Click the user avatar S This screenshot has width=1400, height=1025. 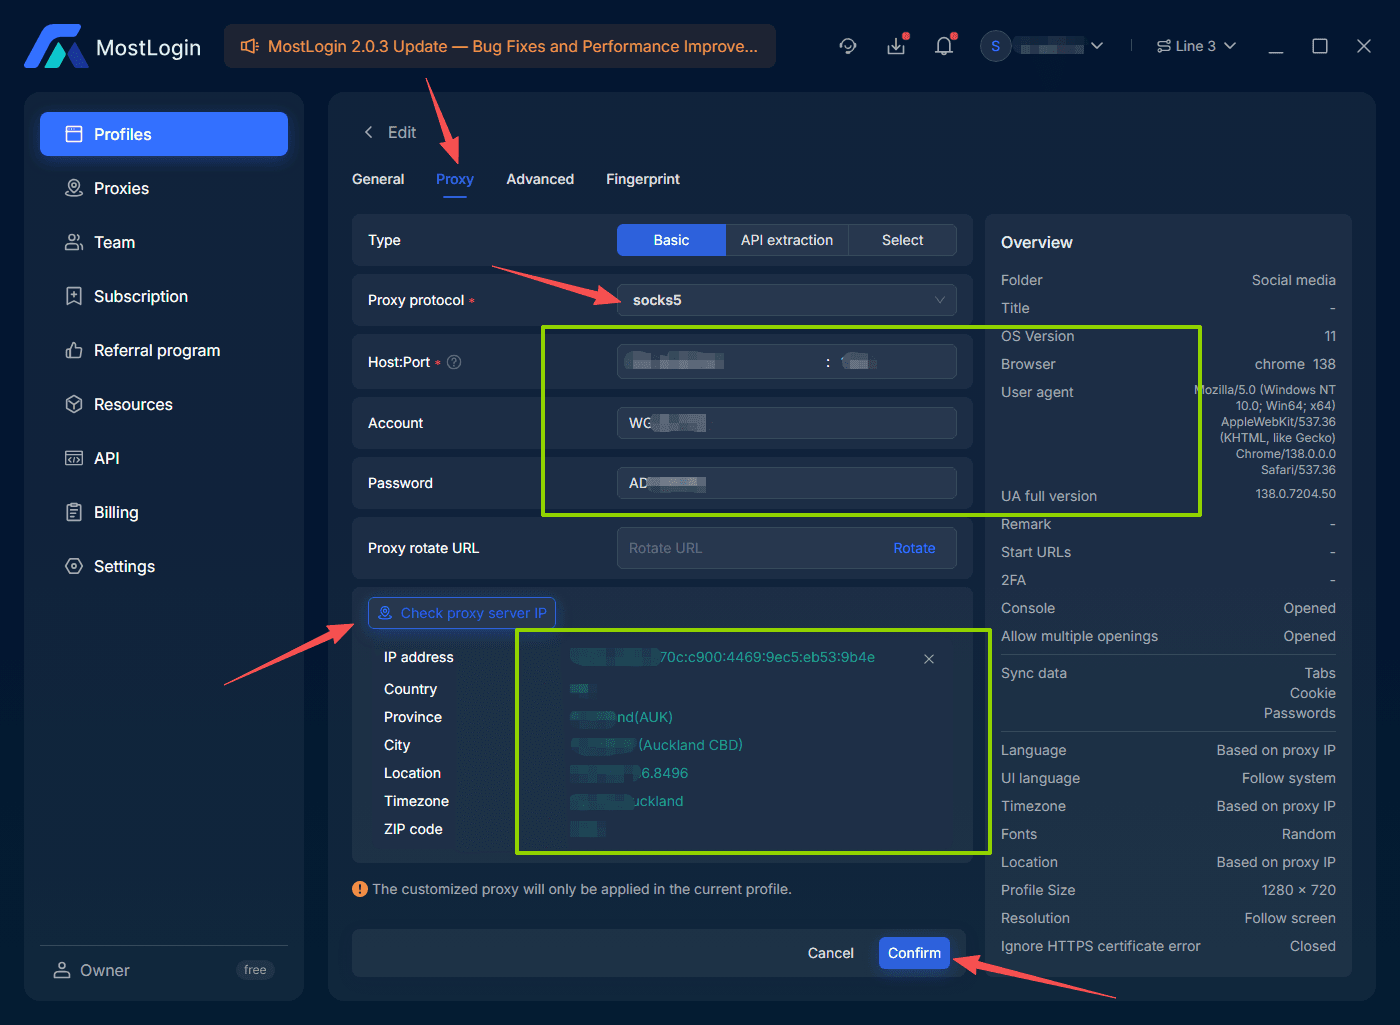point(995,46)
